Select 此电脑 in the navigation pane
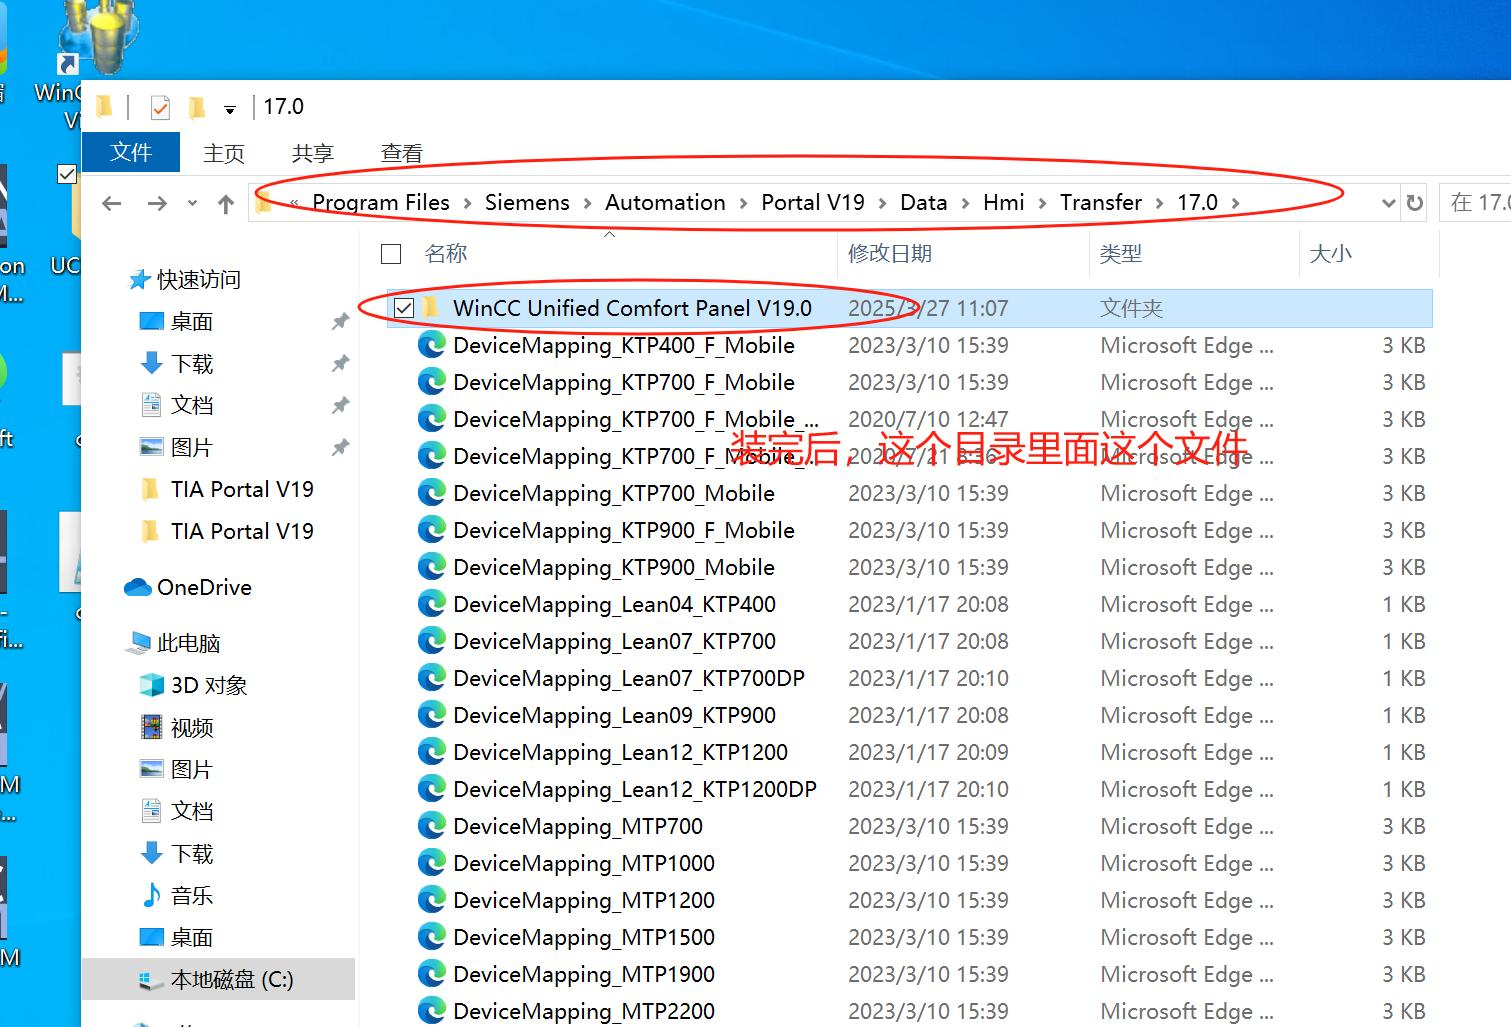Image resolution: width=1511 pixels, height=1027 pixels. (x=188, y=643)
